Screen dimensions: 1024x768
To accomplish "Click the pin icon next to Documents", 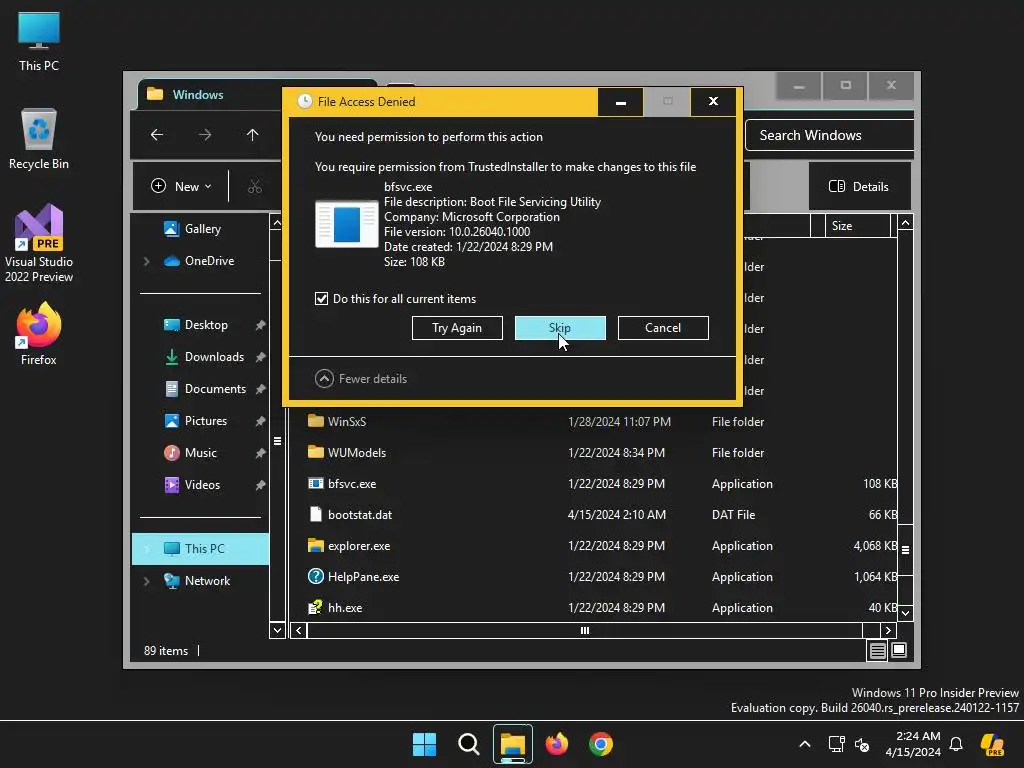I will (260, 389).
